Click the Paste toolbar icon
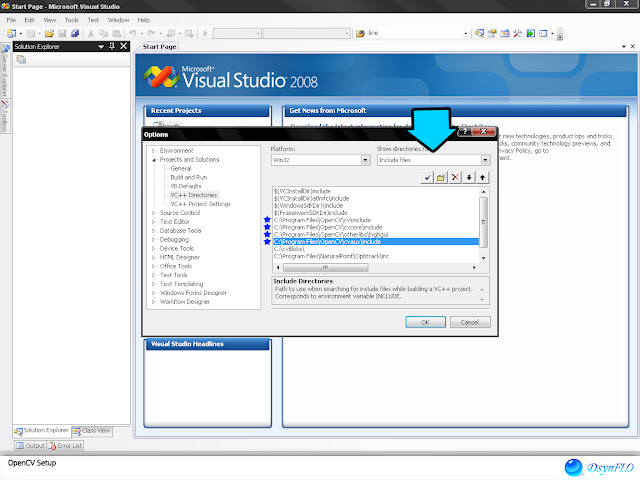This screenshot has height=480, width=640. coord(117,33)
